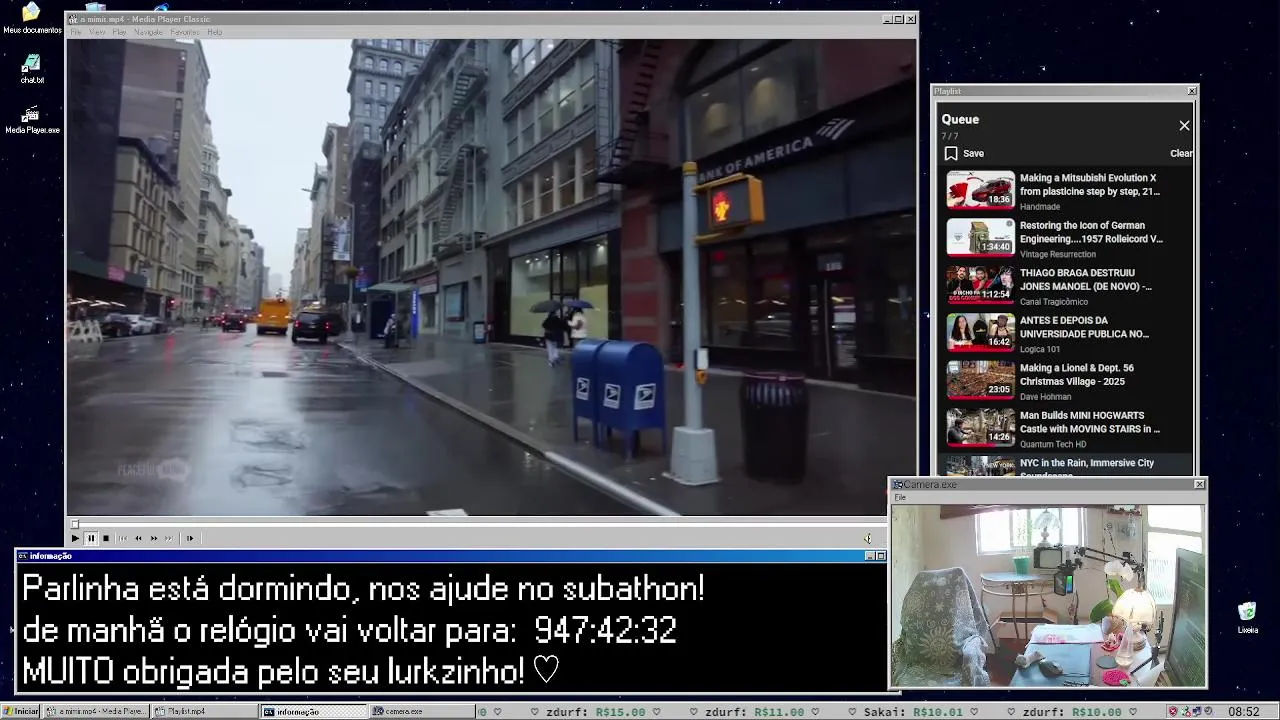
Task: Close the Queue panel with the X icon
Action: tap(1184, 125)
